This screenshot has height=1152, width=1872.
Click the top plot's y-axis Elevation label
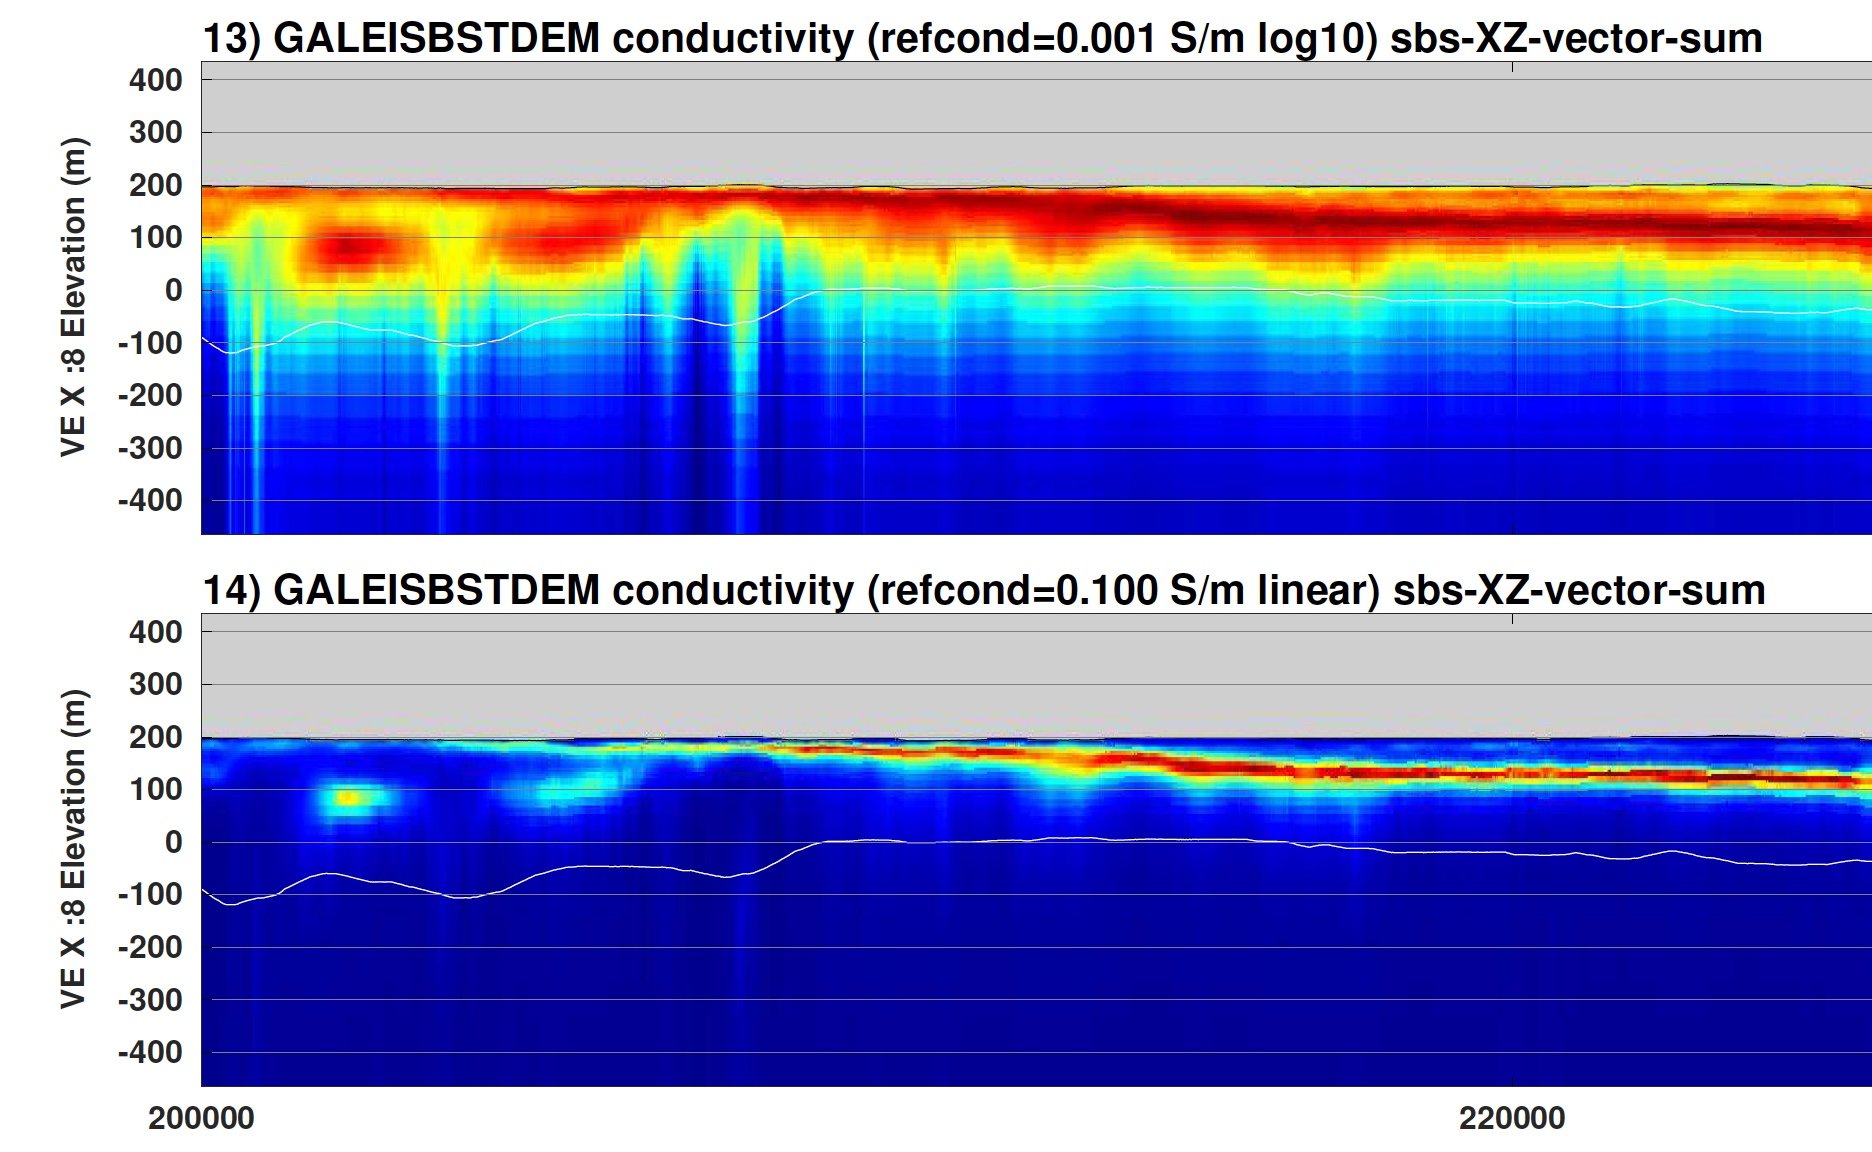click(74, 297)
